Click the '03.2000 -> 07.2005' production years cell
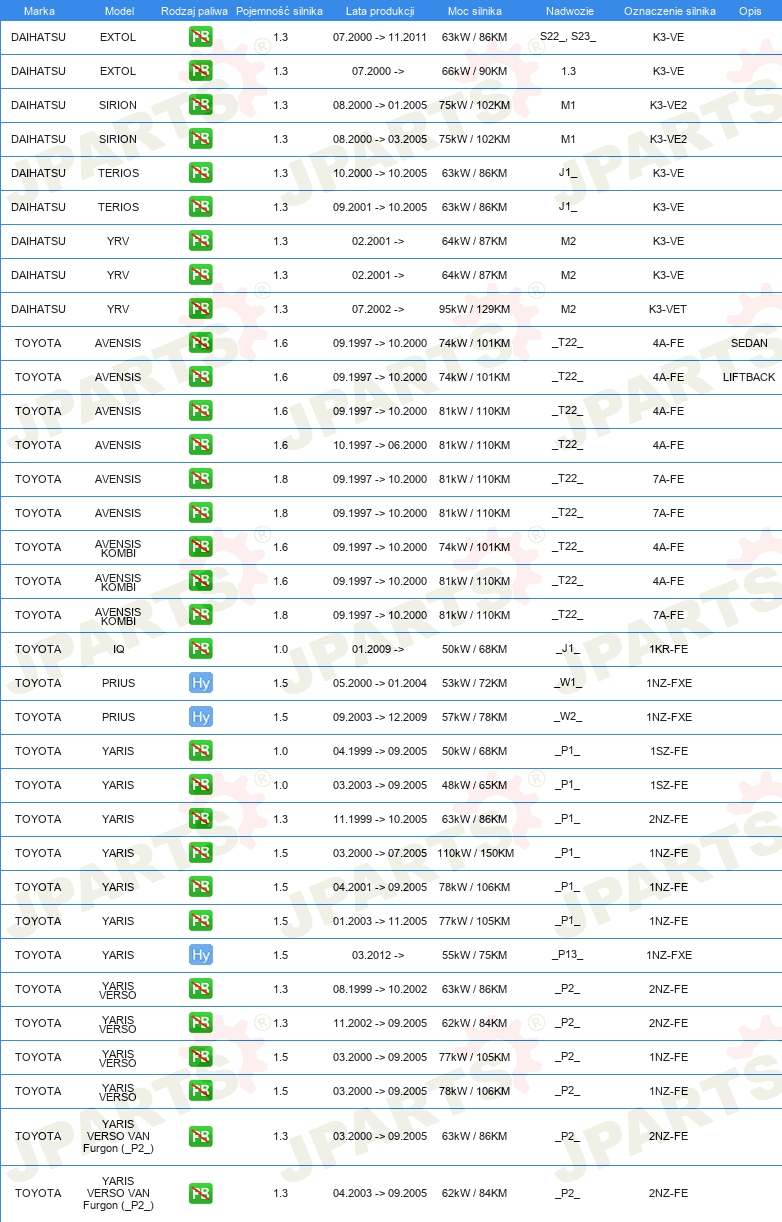Viewport: 782px width, 1222px height. coord(380,853)
